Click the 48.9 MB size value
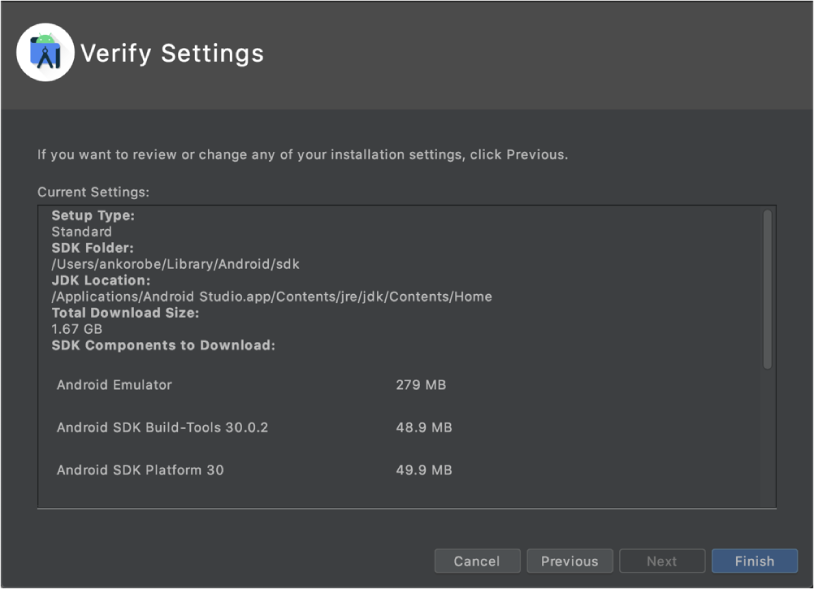Screen dimensions: 814x589 [x=424, y=427]
